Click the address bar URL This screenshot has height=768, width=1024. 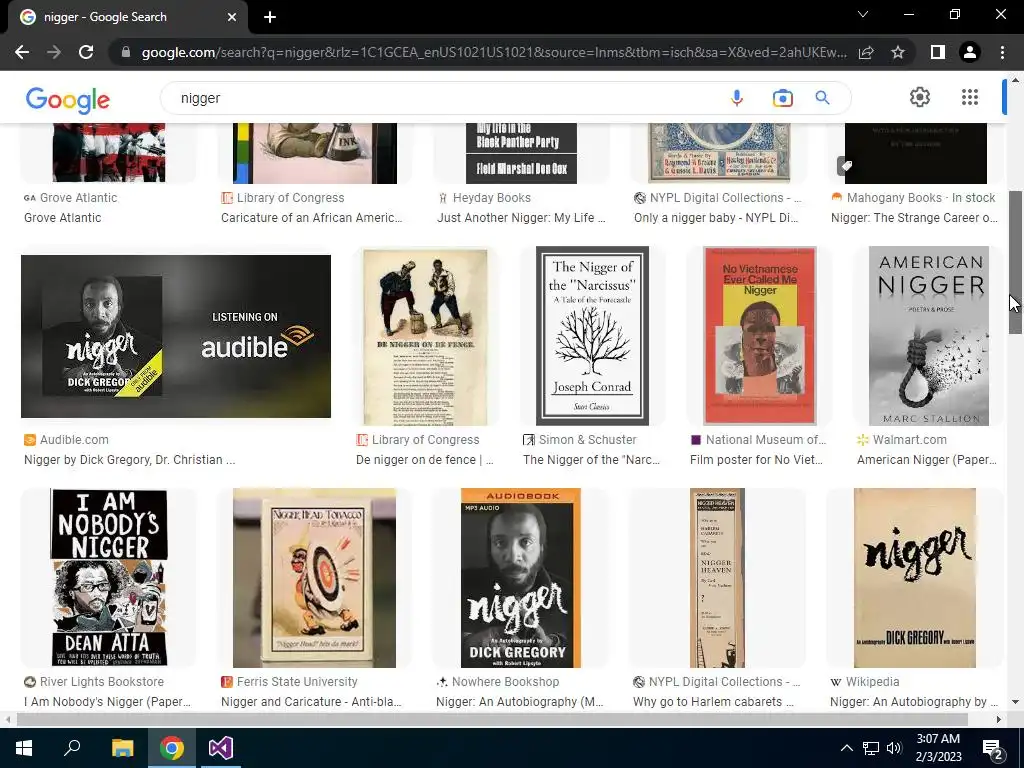pyautogui.click(x=494, y=52)
